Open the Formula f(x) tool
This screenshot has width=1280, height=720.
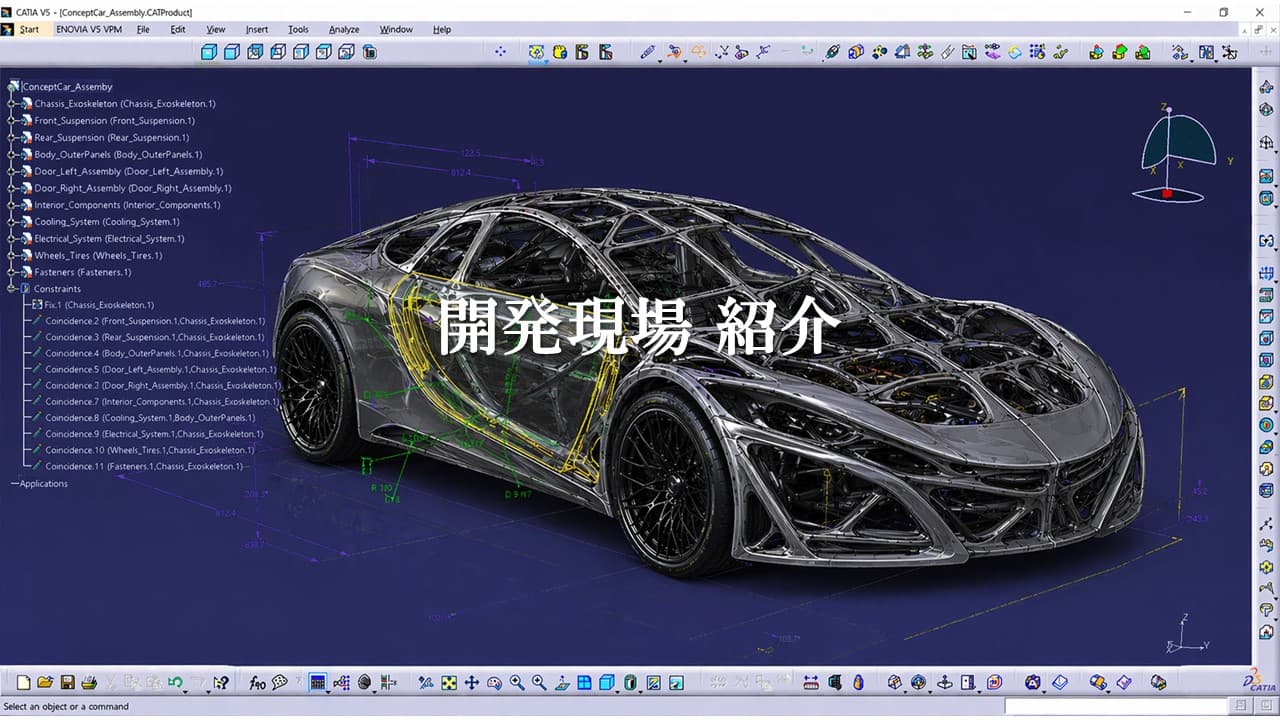(258, 682)
